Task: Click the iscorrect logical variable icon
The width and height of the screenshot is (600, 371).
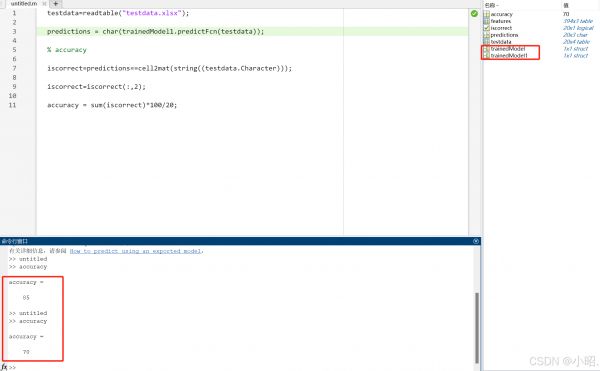Action: 486,28
